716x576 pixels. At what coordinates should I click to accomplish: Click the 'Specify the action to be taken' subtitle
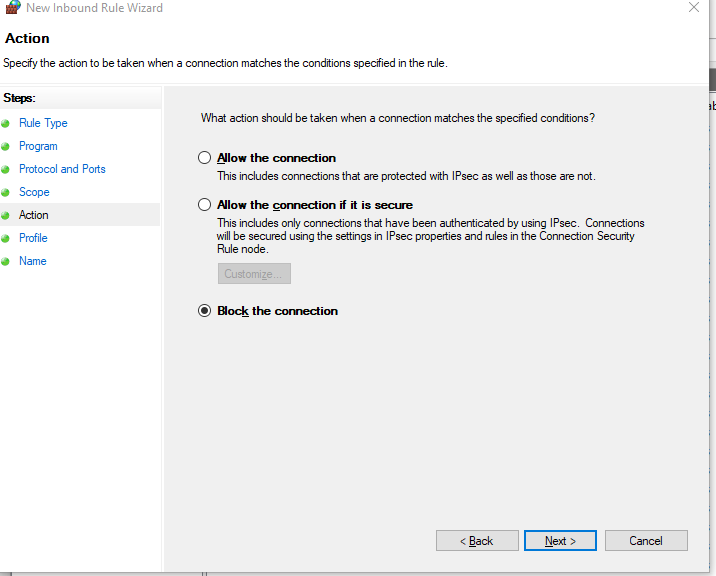click(x=225, y=63)
